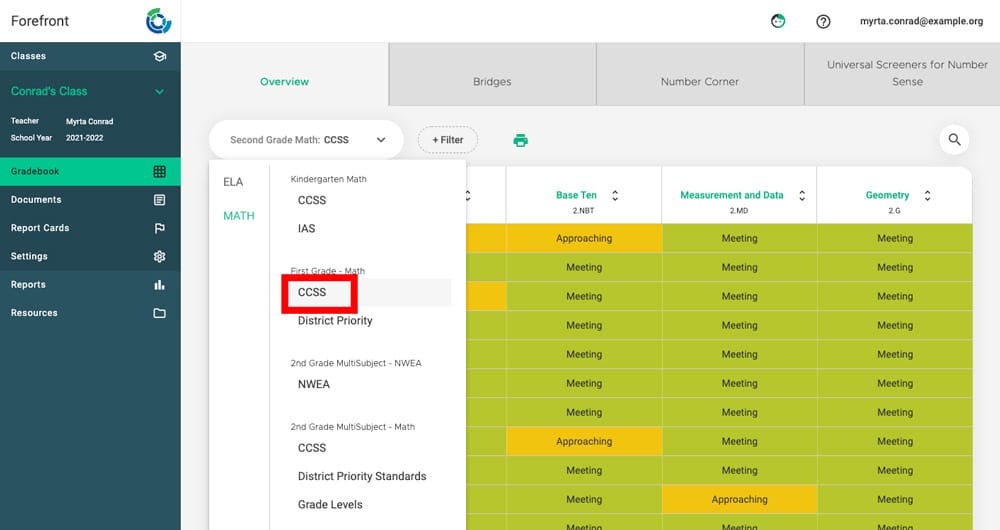The image size is (1000, 530).
Task: Click Approaching cell under Measurement and Data
Action: [740, 499]
